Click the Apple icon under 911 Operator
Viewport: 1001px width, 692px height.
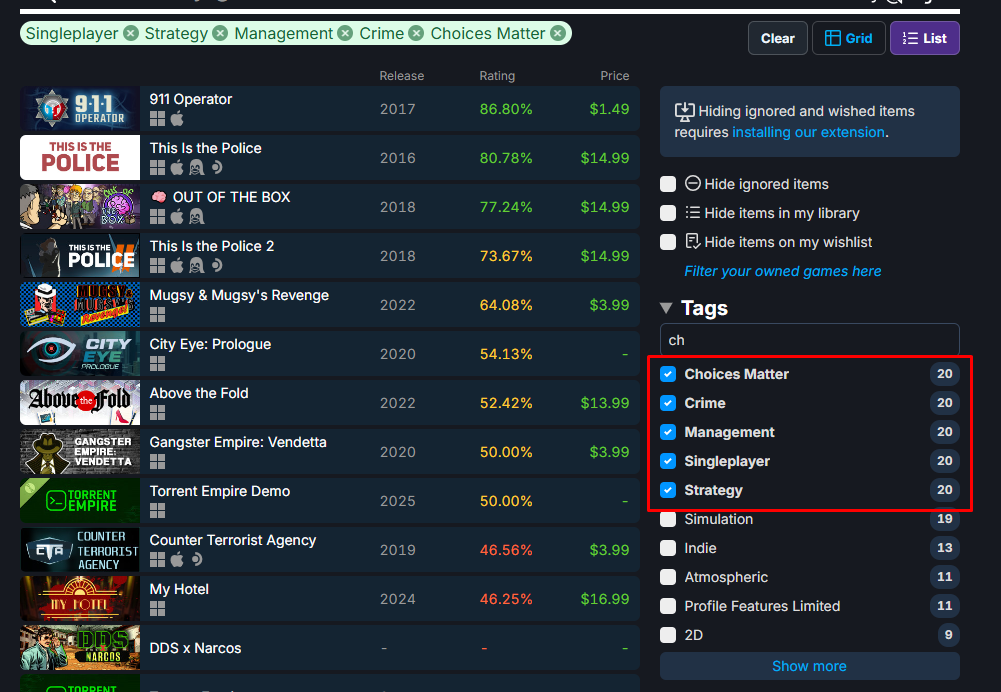(177, 119)
